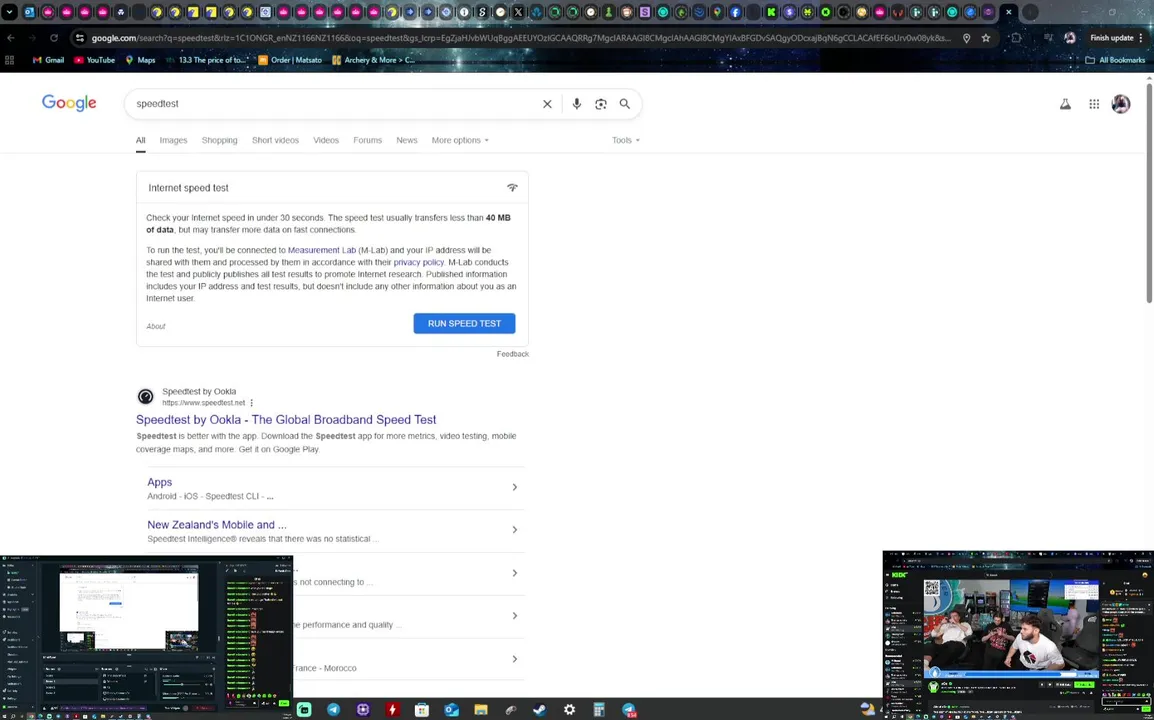
Task: Click the Finish update button
Action: (x=1114, y=38)
